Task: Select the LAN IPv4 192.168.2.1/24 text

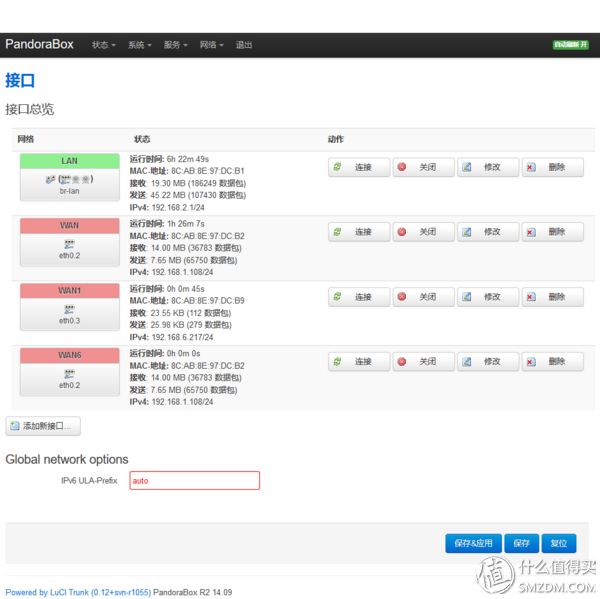Action: click(178, 207)
